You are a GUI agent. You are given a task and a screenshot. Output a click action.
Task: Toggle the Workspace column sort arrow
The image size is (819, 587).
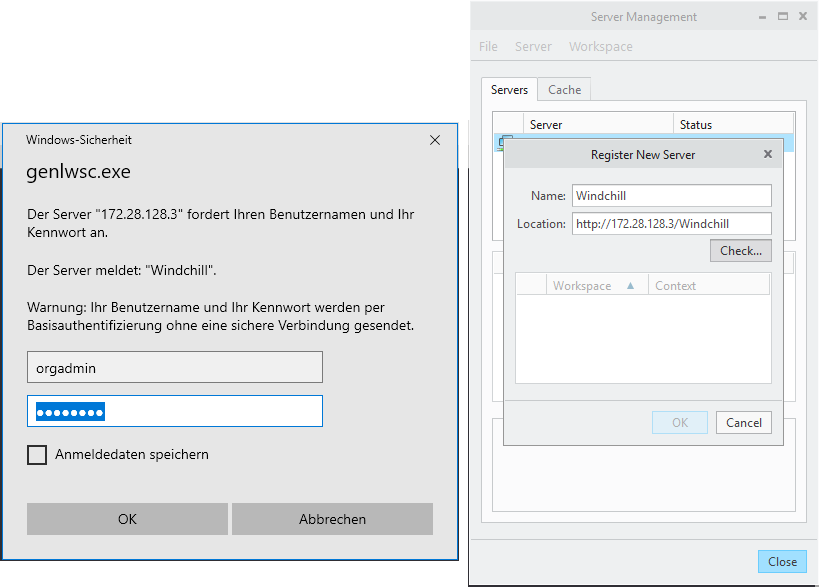point(630,286)
